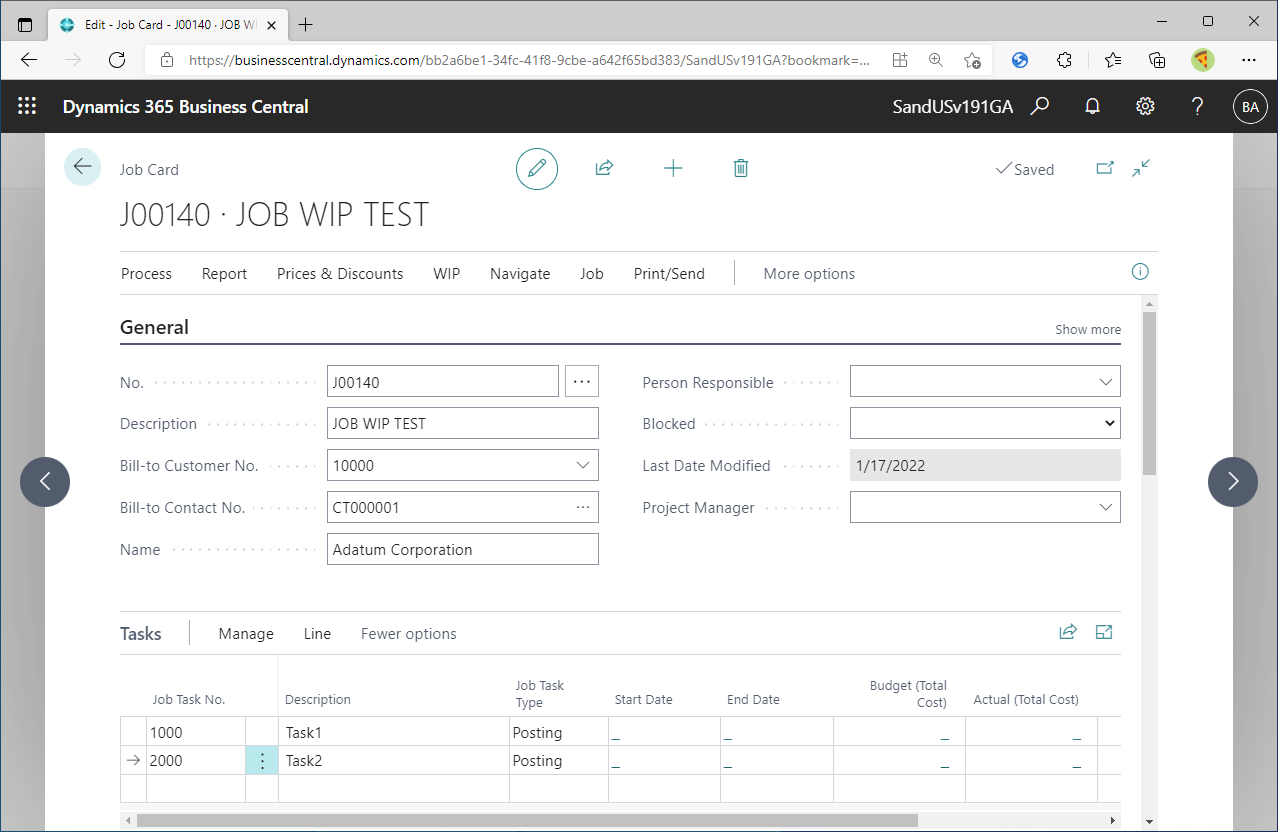The height and width of the screenshot is (832, 1278).
Task: Go back using the circular back arrow
Action: click(x=82, y=166)
